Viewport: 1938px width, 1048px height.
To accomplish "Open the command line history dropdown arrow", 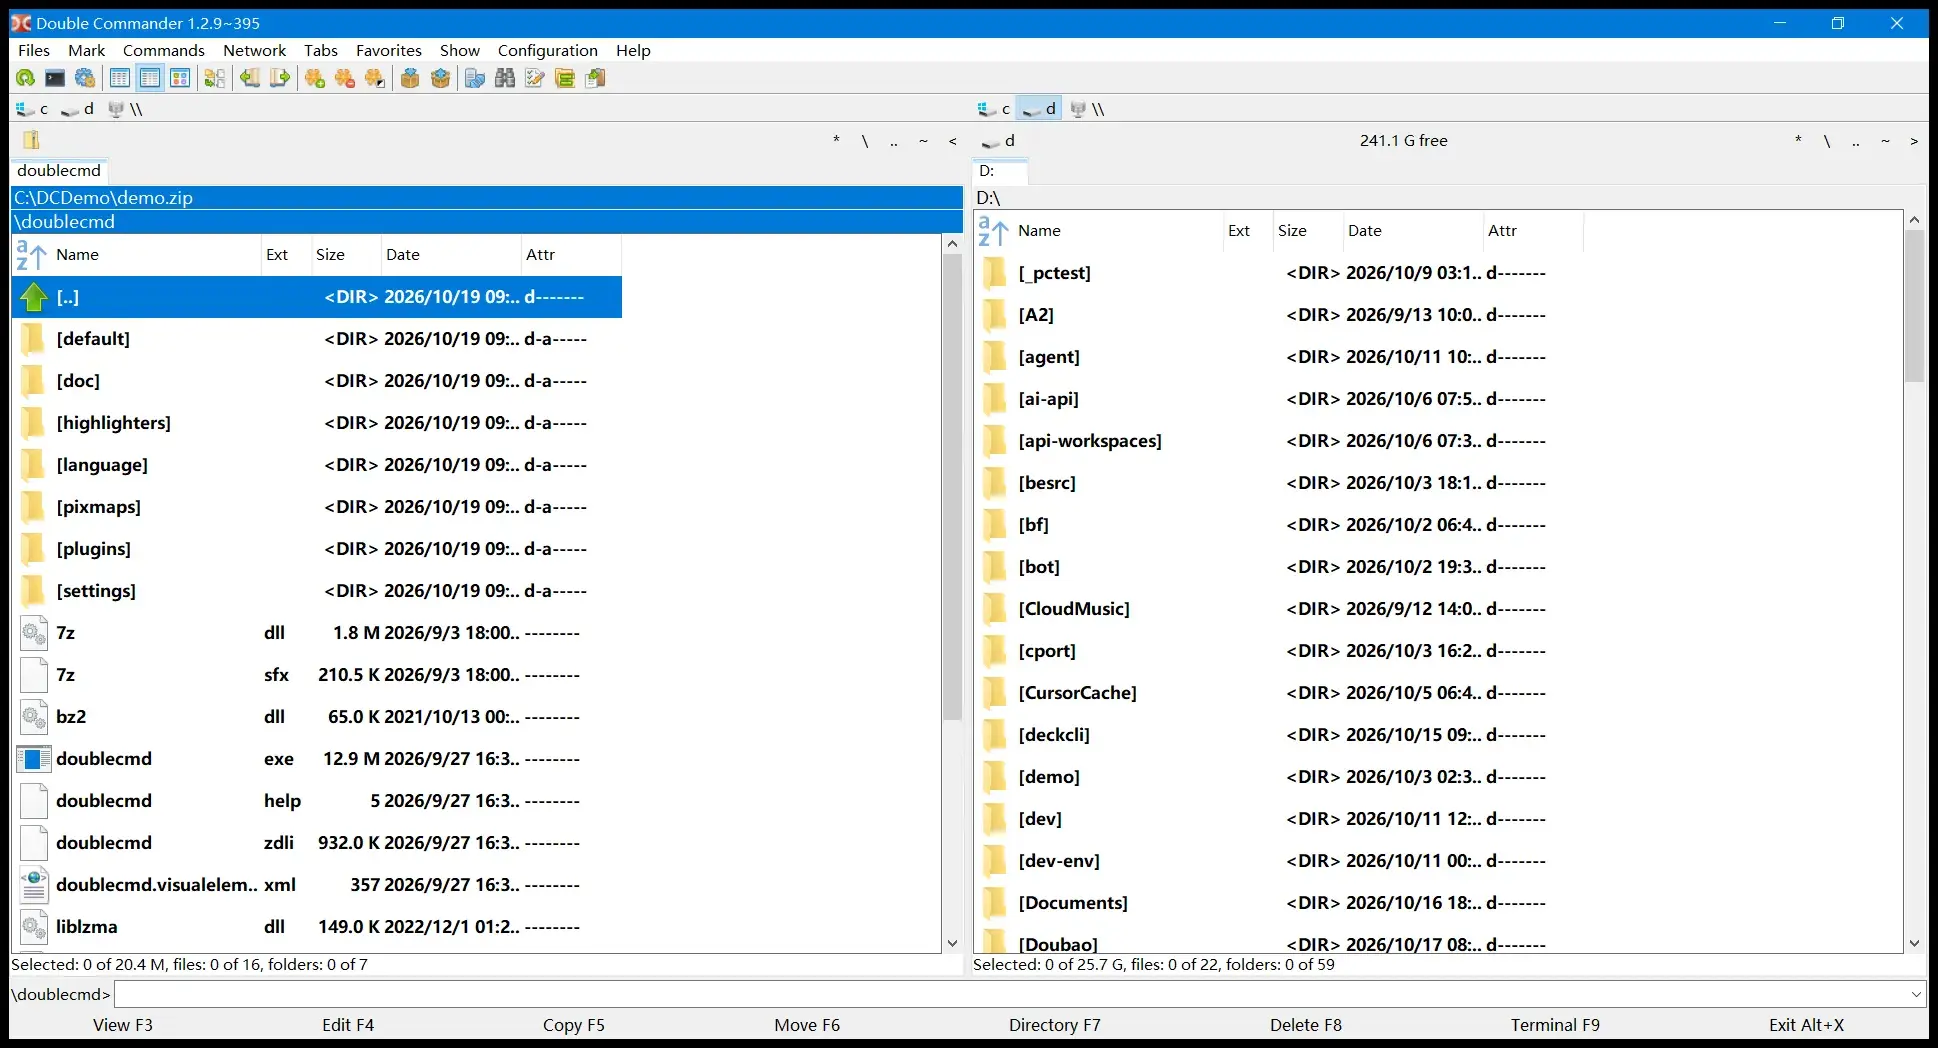I will coord(1916,994).
